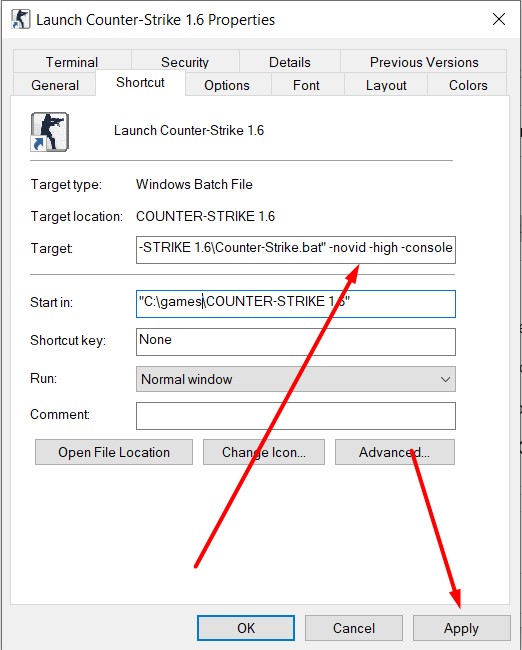Viewport: 522px width, 650px height.
Task: Click the Change Icon button
Action: point(264,452)
